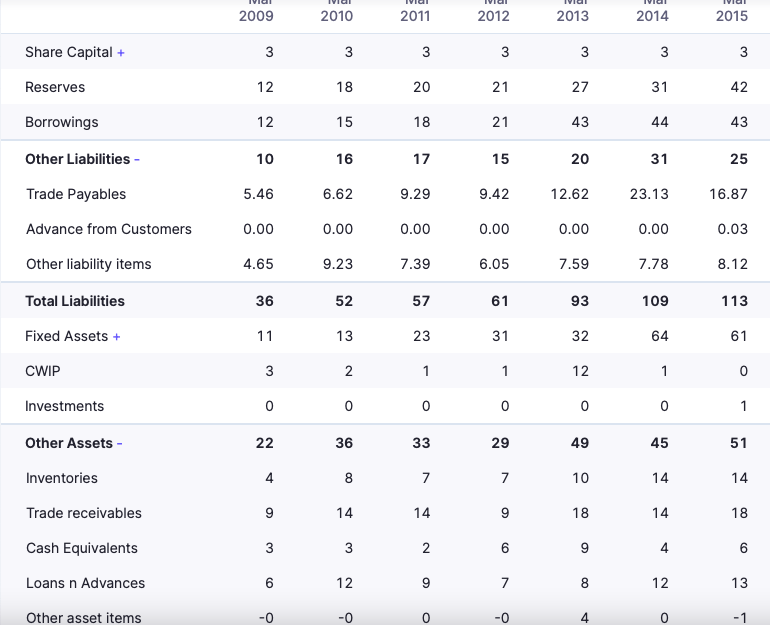The width and height of the screenshot is (770, 625).
Task: Select Advance from Customers row label
Action: [x=108, y=229]
